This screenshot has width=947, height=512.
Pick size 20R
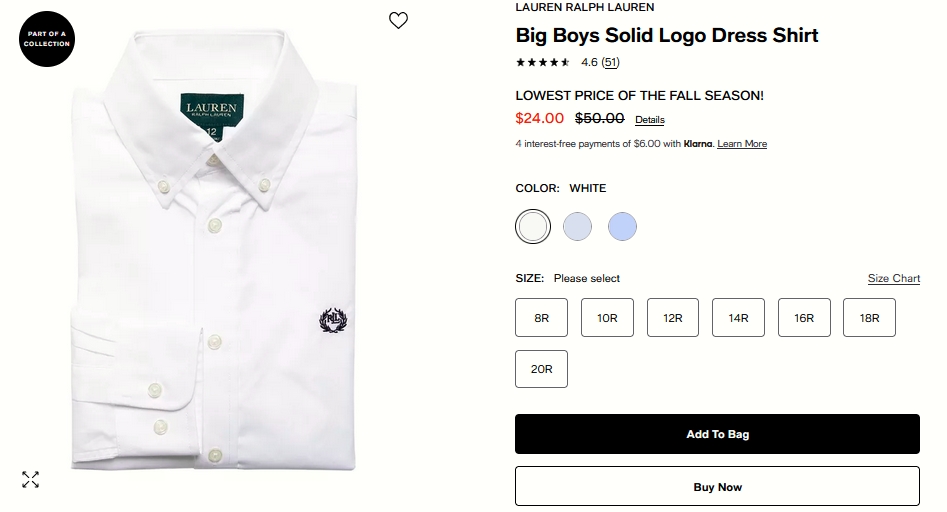click(x=541, y=369)
